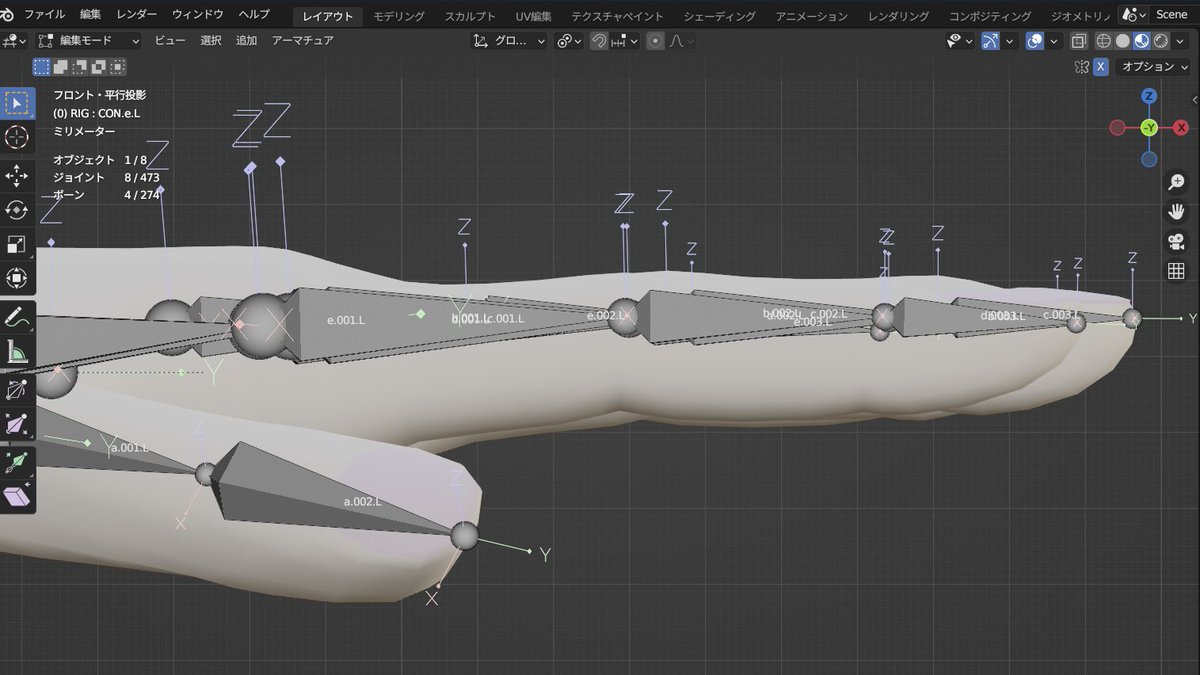Open the 編集モード mode dropdown
The image size is (1200, 675).
pyautogui.click(x=88, y=41)
